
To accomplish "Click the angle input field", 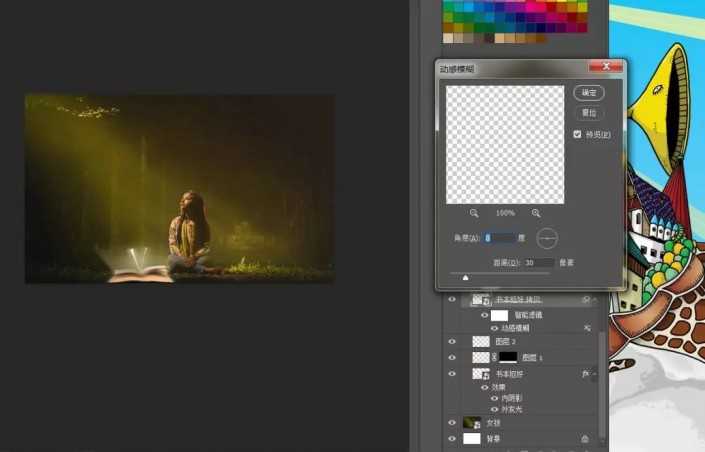I will point(500,238).
